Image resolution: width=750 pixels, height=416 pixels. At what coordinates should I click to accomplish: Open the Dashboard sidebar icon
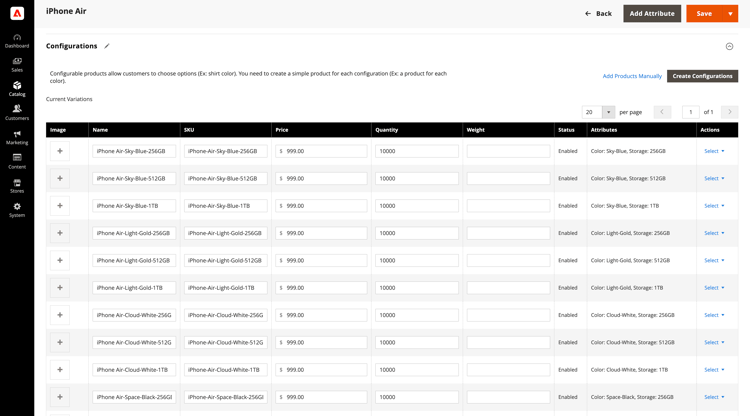tap(17, 41)
